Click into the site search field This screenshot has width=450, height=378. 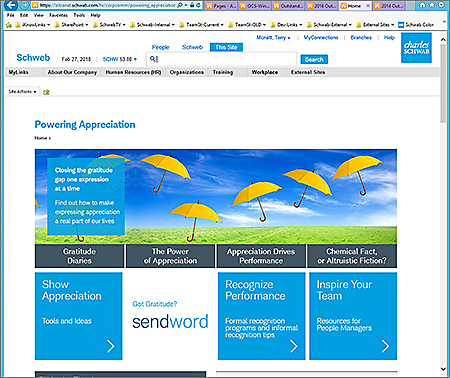222,59
